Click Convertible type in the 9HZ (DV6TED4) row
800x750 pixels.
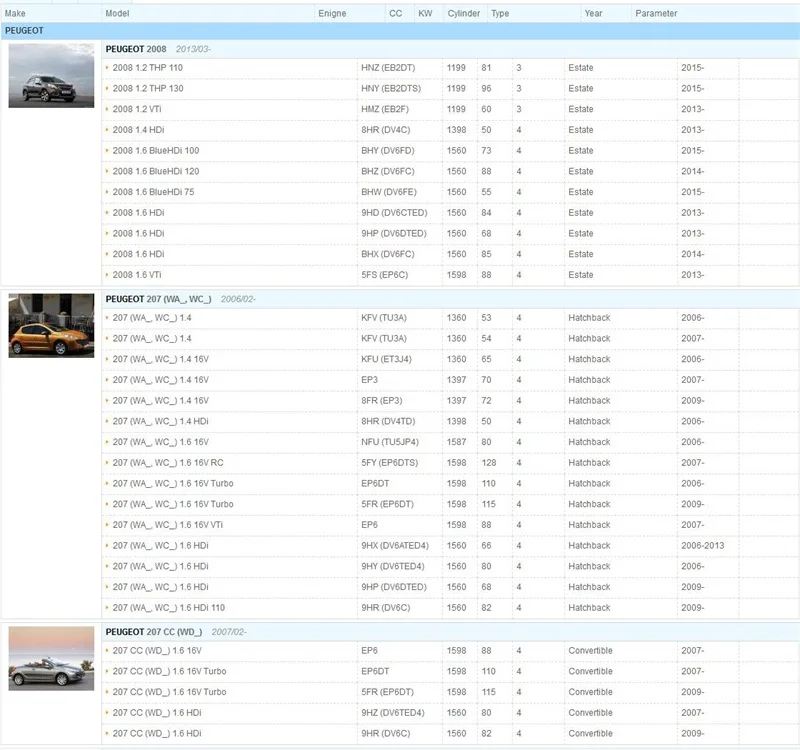(x=590, y=713)
